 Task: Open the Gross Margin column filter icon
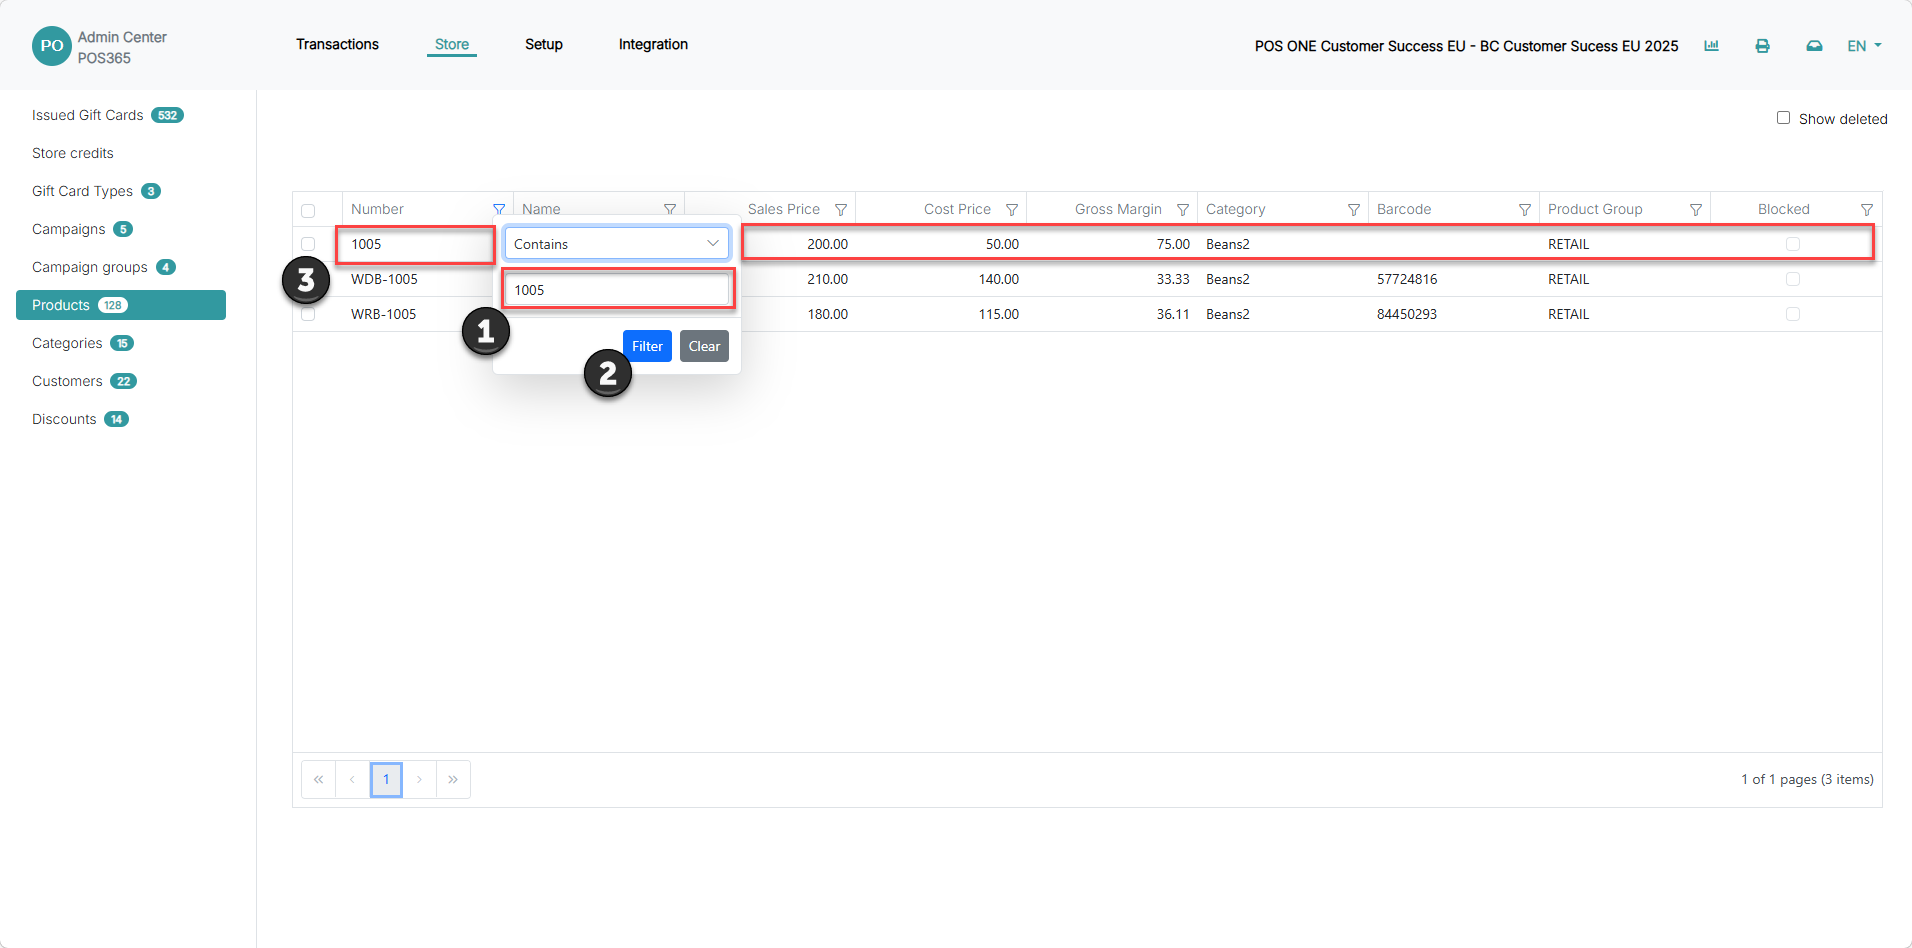(x=1183, y=209)
